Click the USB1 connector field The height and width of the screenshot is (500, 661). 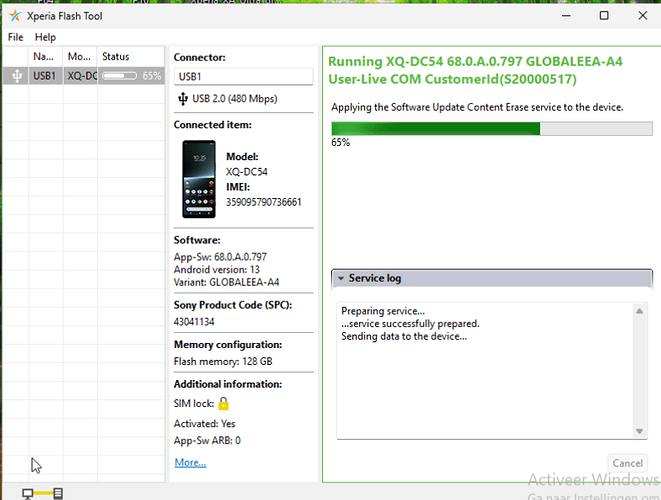coord(243,77)
